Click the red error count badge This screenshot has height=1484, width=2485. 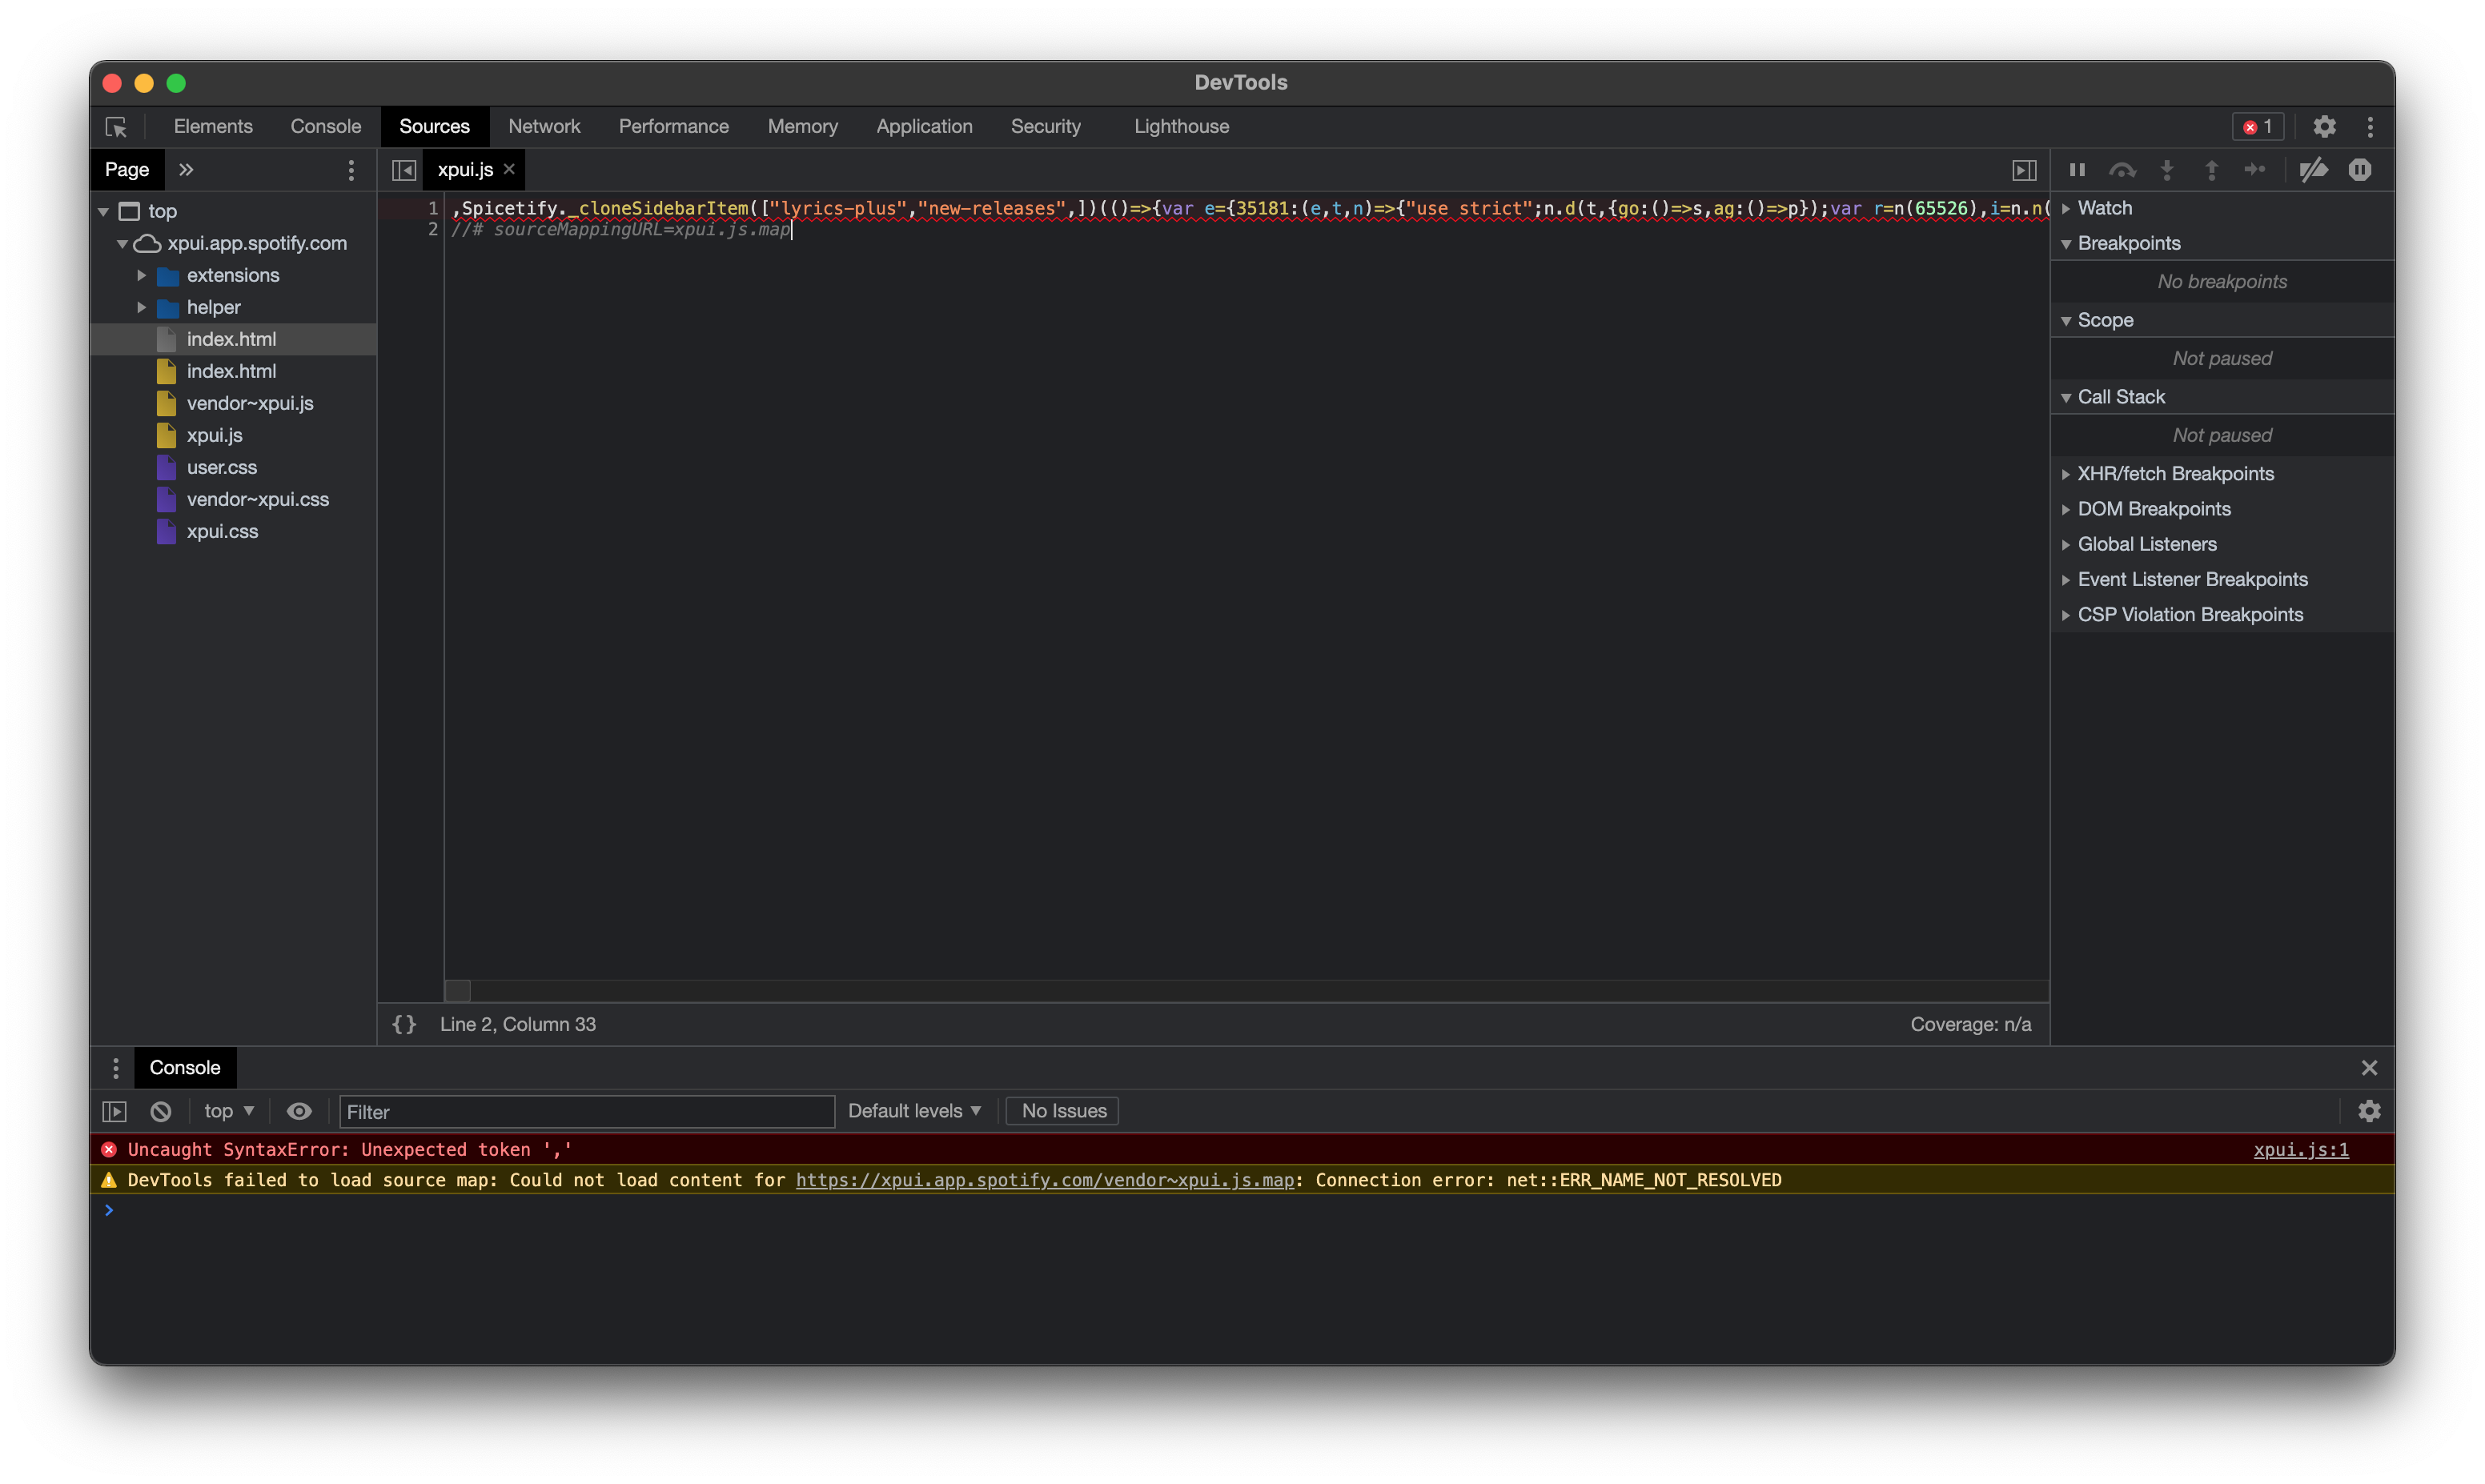[x=2258, y=127]
